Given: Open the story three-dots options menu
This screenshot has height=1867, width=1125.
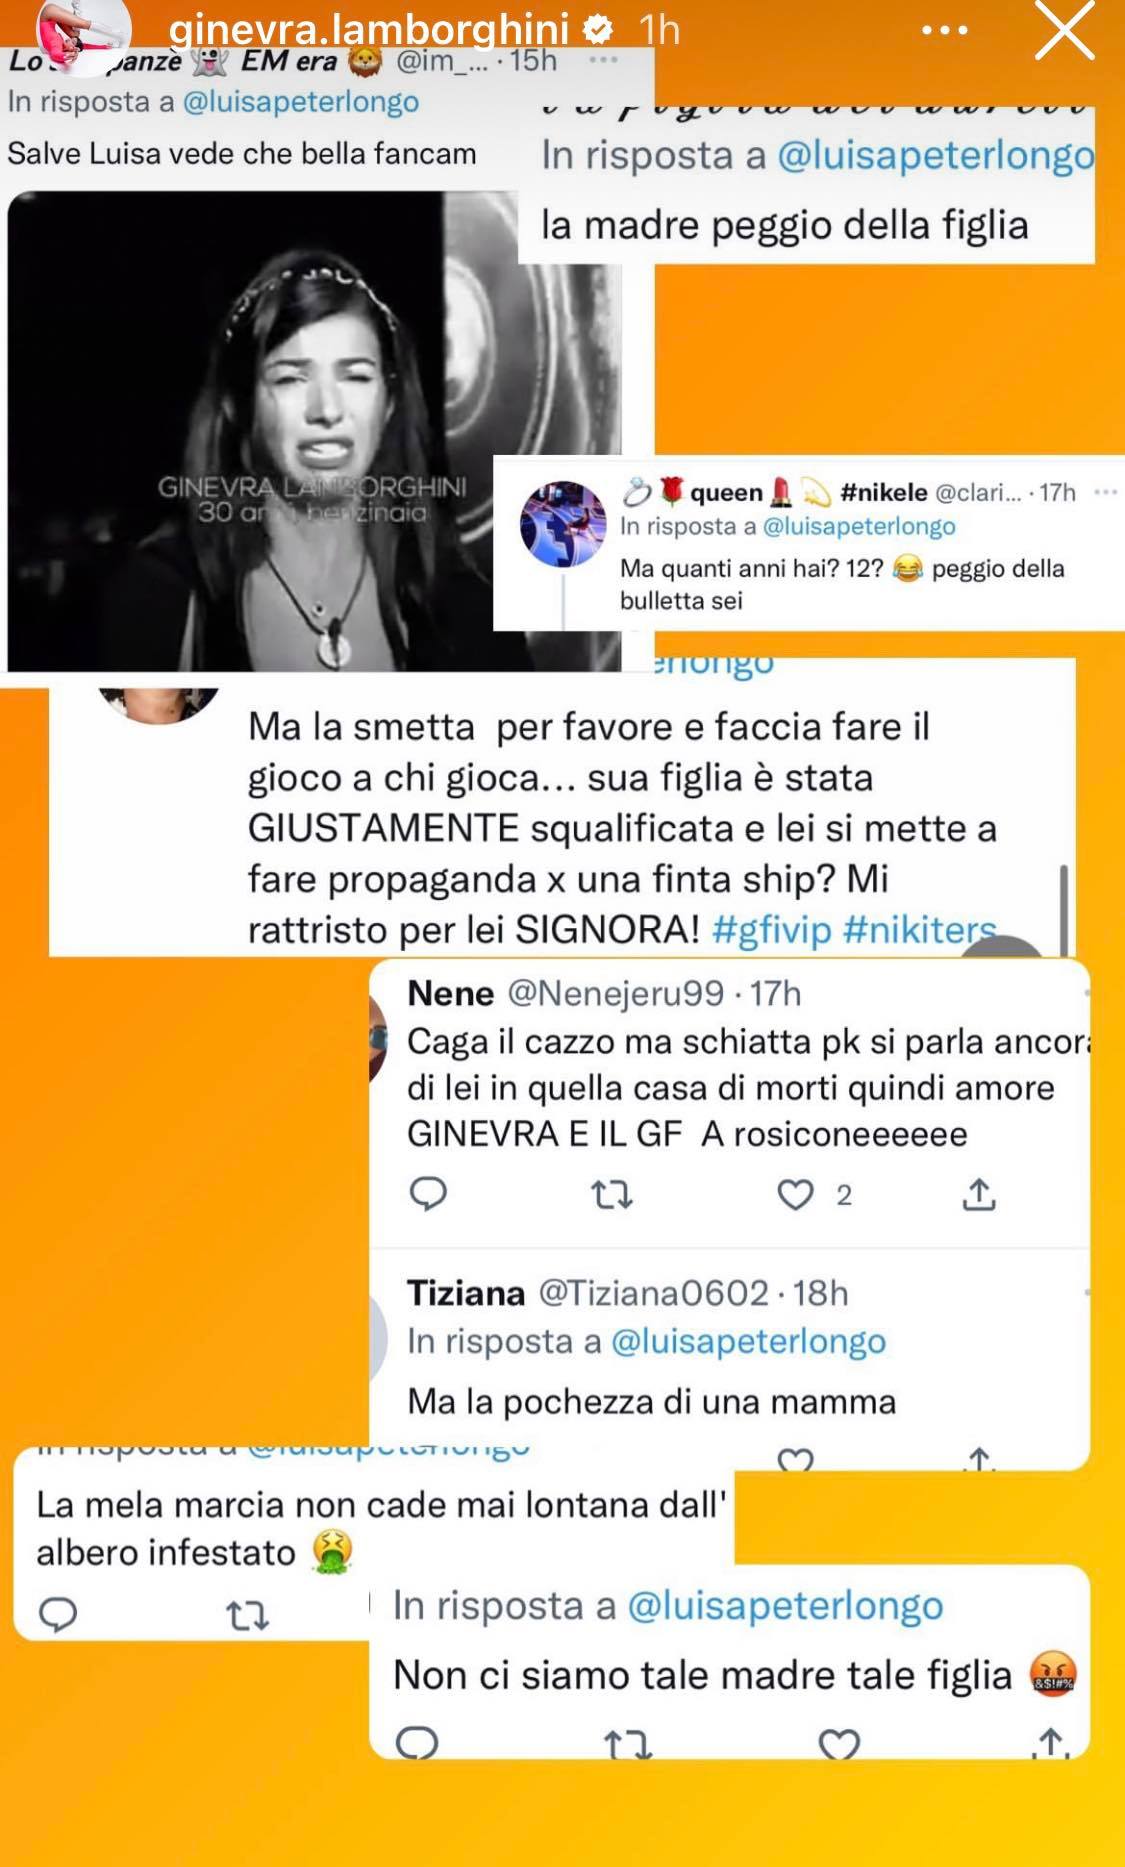Looking at the screenshot, I should click(x=944, y=31).
